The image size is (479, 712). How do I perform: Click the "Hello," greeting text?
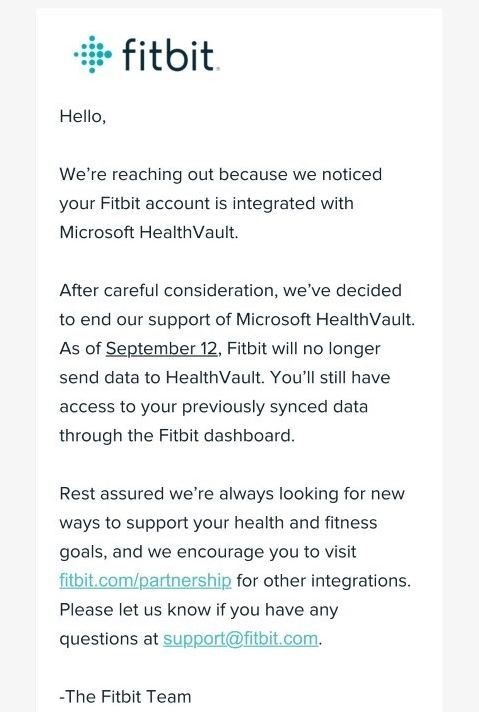(x=83, y=117)
